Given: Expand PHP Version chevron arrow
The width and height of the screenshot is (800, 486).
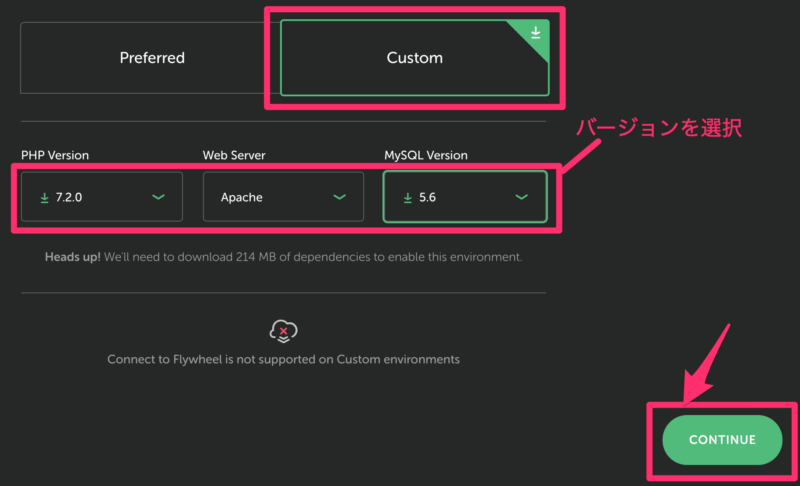Looking at the screenshot, I should click(x=158, y=197).
